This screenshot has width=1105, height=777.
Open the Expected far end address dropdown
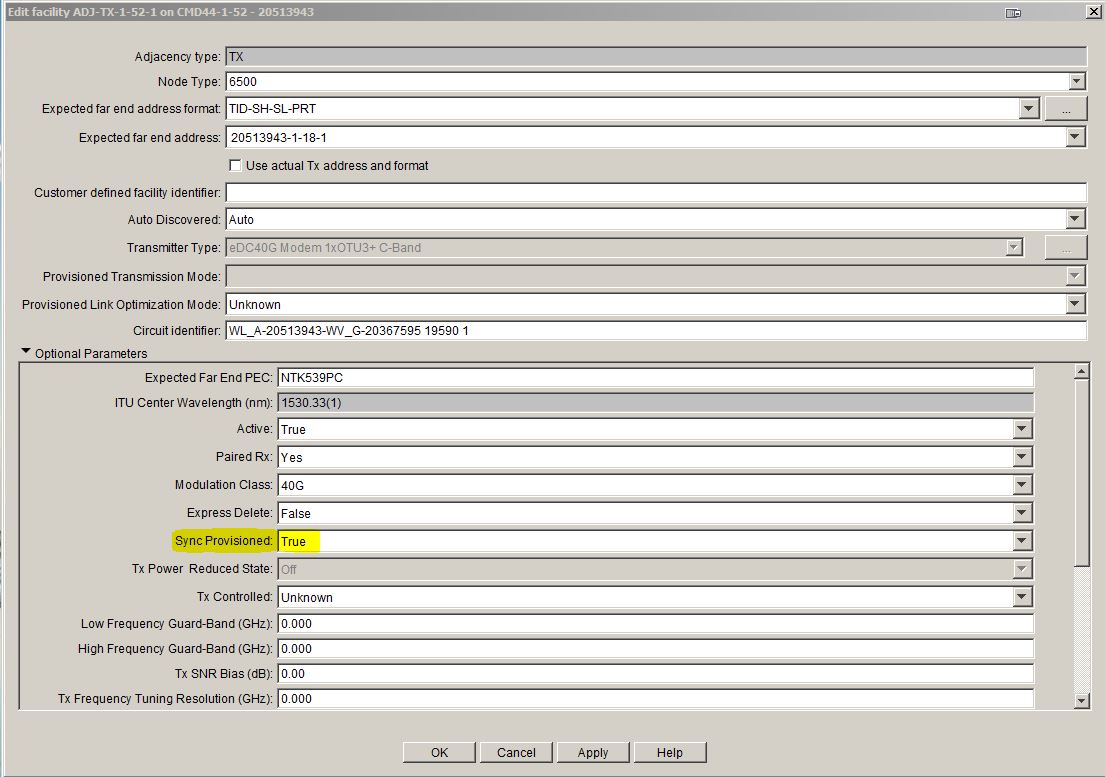click(x=1075, y=137)
